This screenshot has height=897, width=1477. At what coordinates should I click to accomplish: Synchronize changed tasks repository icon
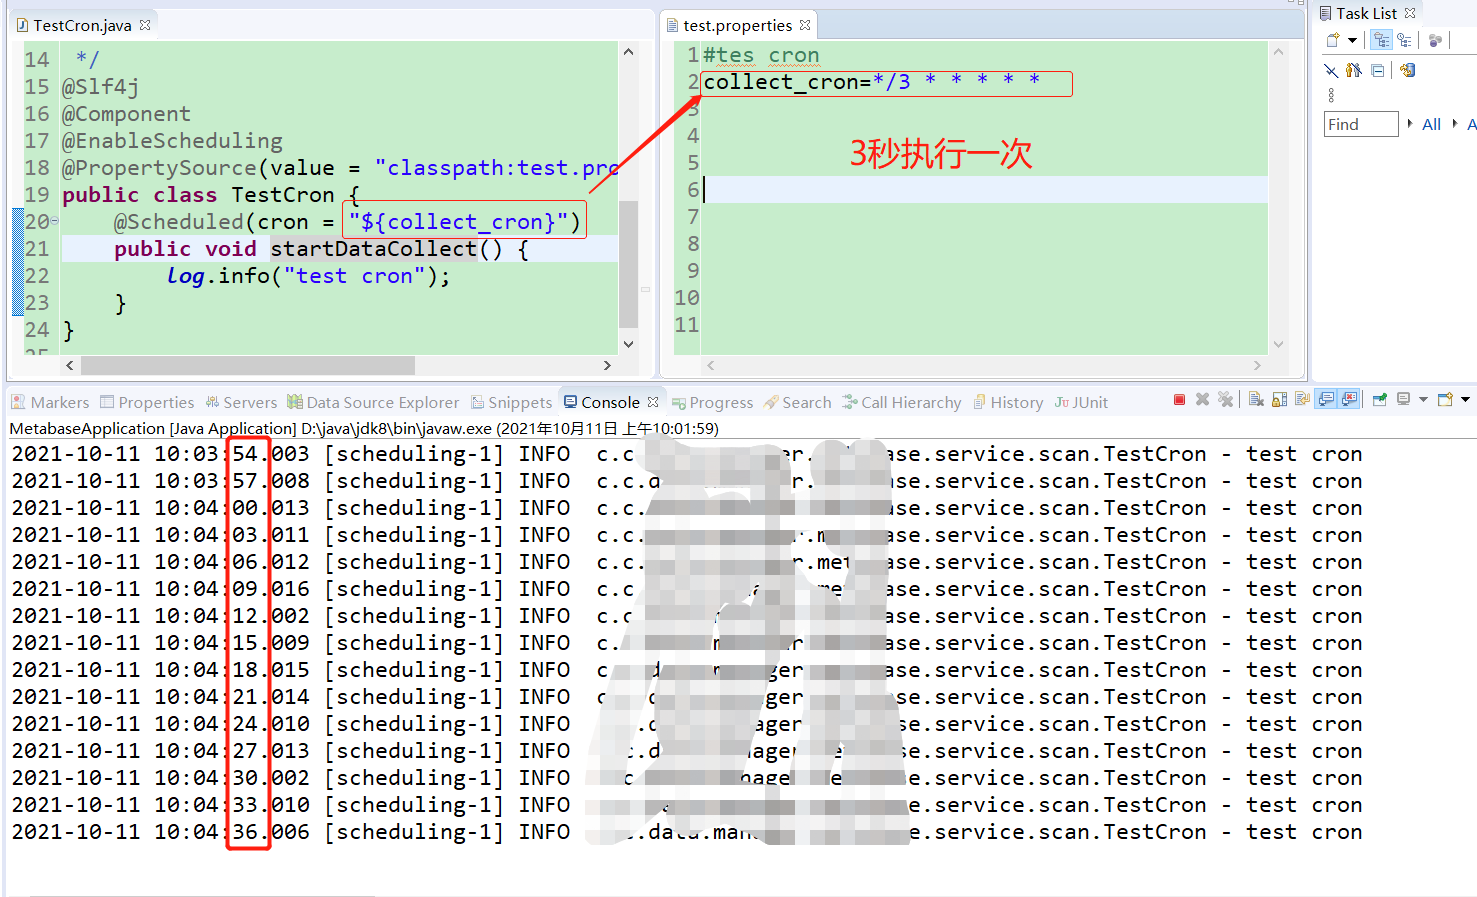point(1407,70)
